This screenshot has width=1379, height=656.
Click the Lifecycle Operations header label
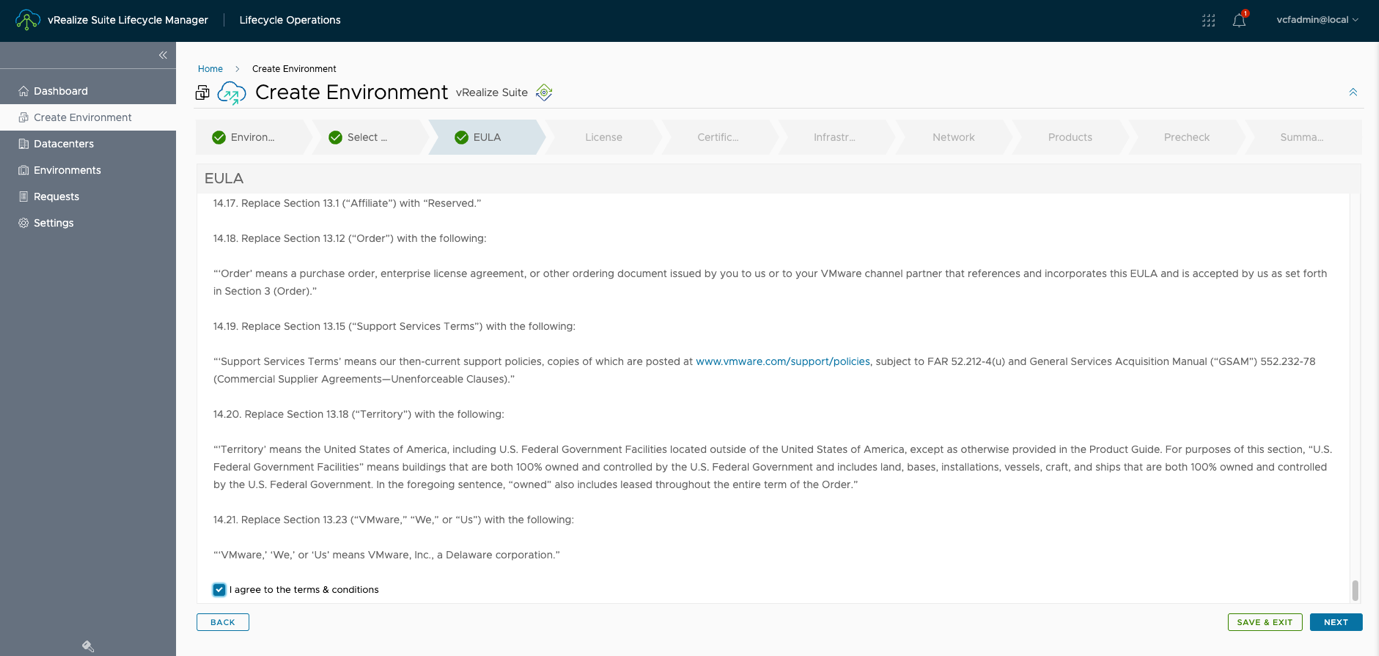tap(290, 20)
